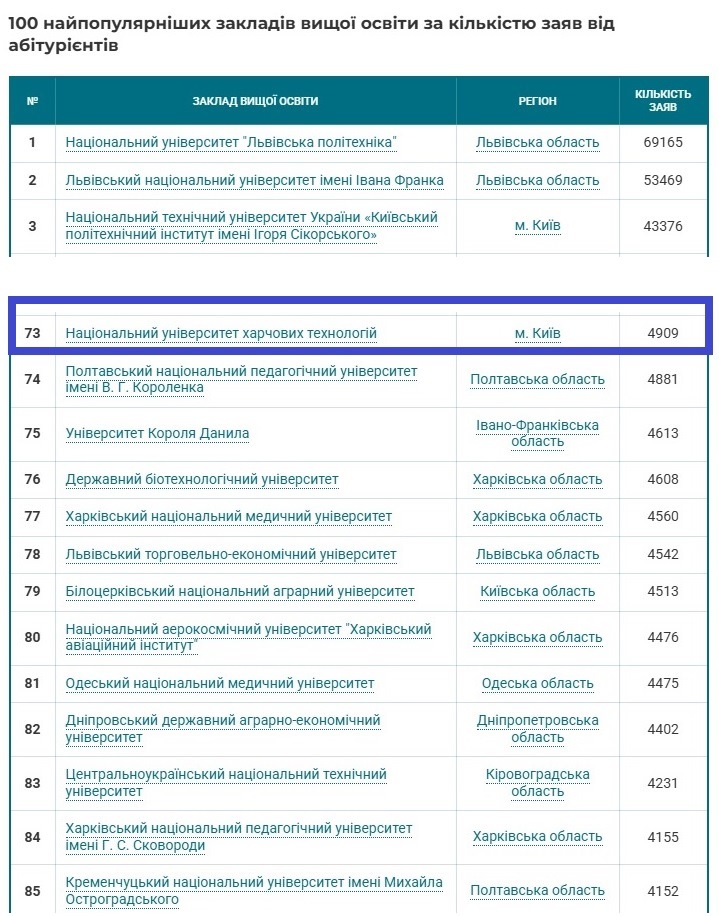Select the application count 4608
The image size is (719, 916).
click(x=663, y=480)
